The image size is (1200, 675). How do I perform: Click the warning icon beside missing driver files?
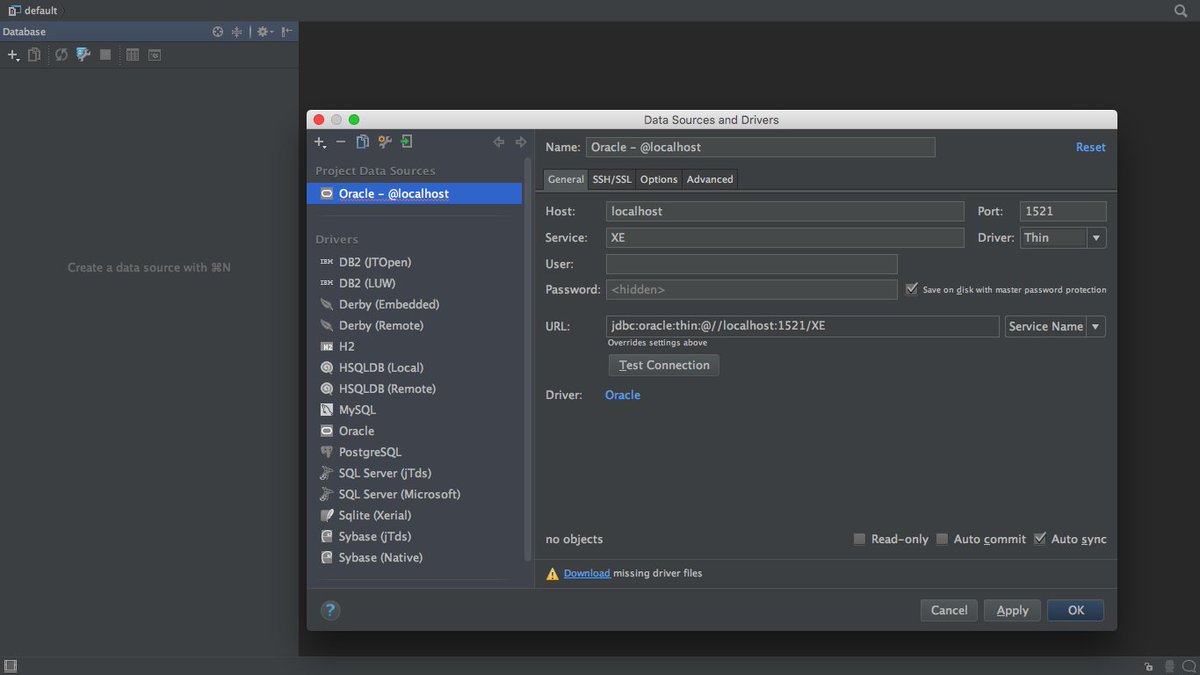pyautogui.click(x=553, y=574)
